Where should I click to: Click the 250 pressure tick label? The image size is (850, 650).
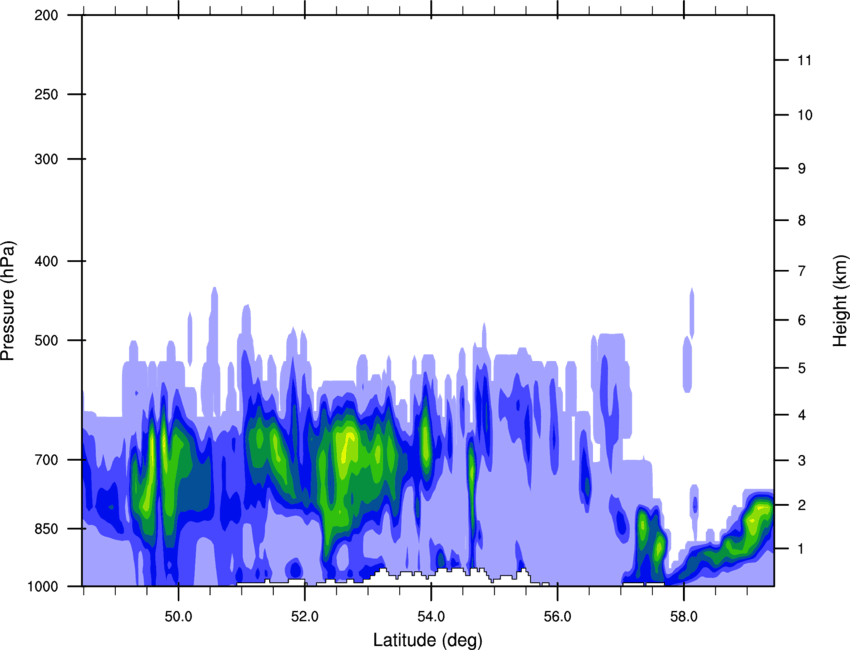point(46,94)
